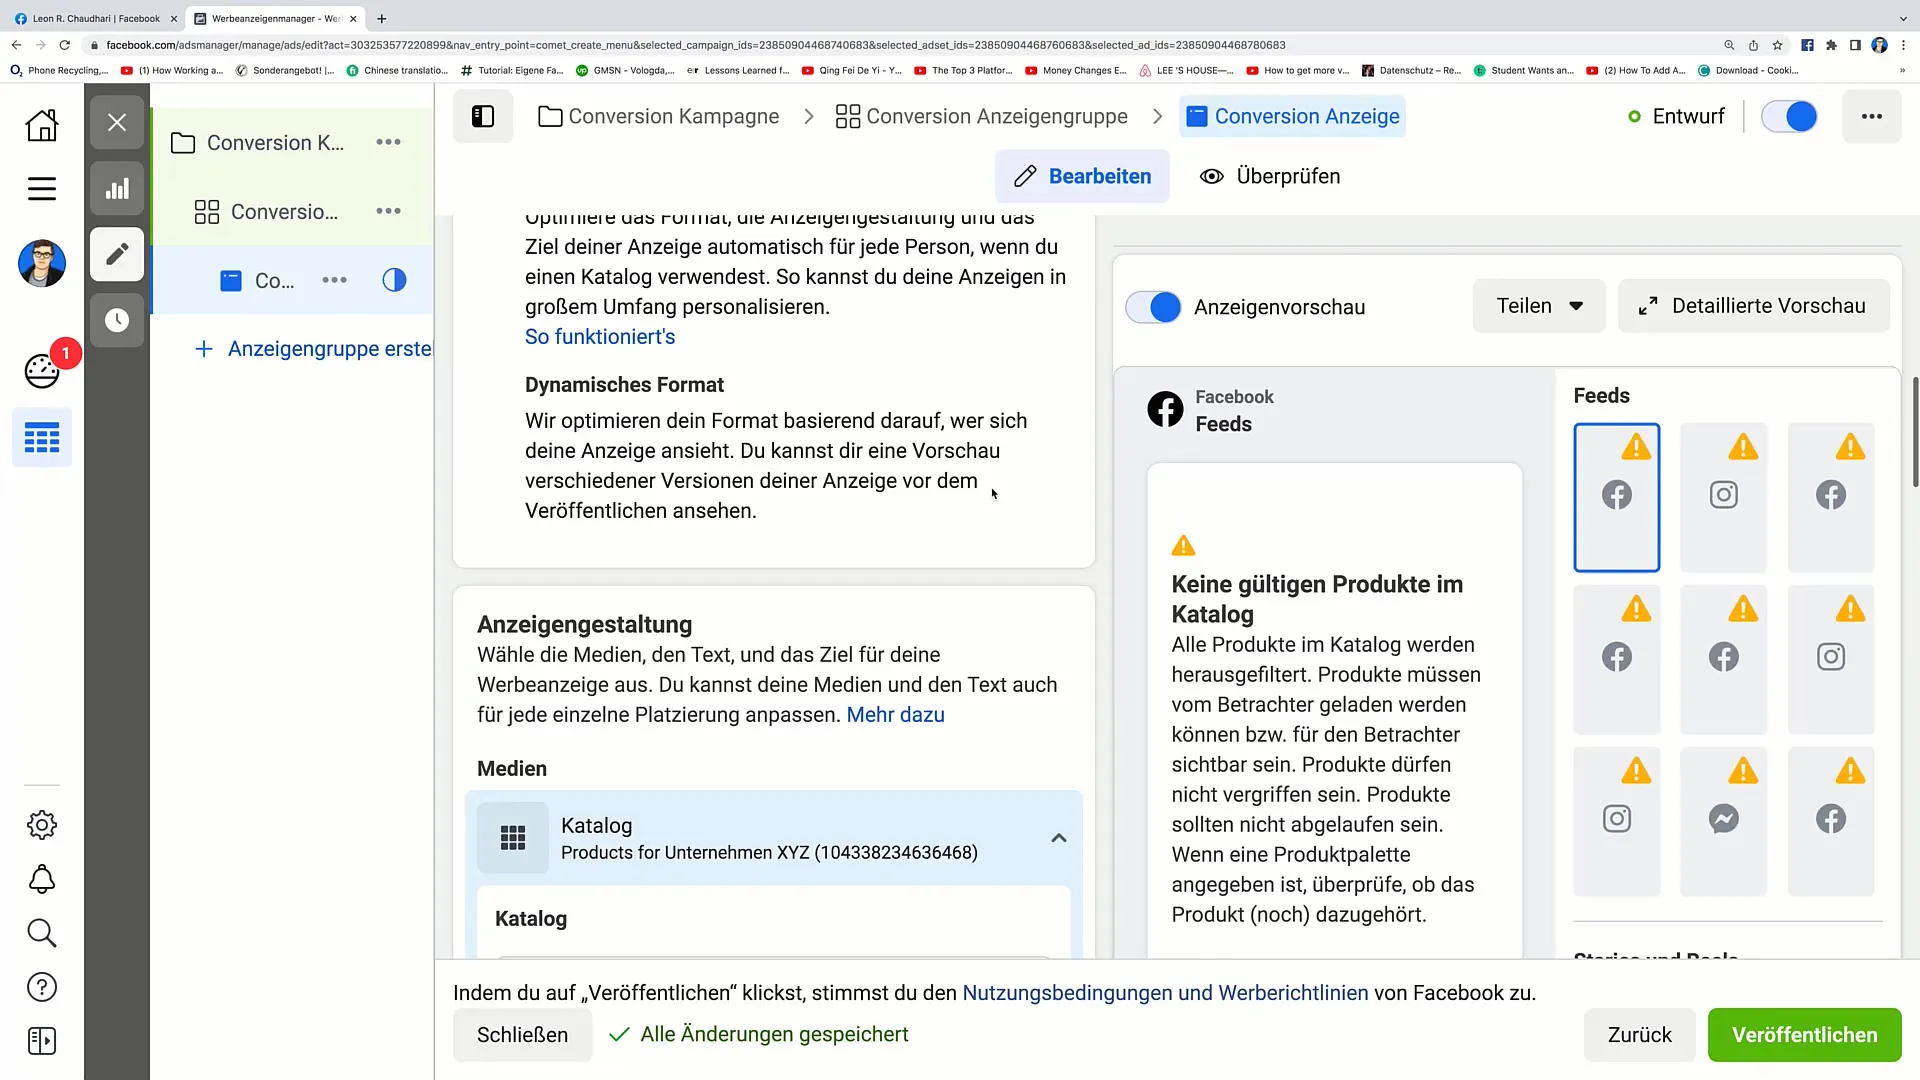Open the cookie icon with notification badge
Screen dimensions: 1920x1080
[x=42, y=370]
